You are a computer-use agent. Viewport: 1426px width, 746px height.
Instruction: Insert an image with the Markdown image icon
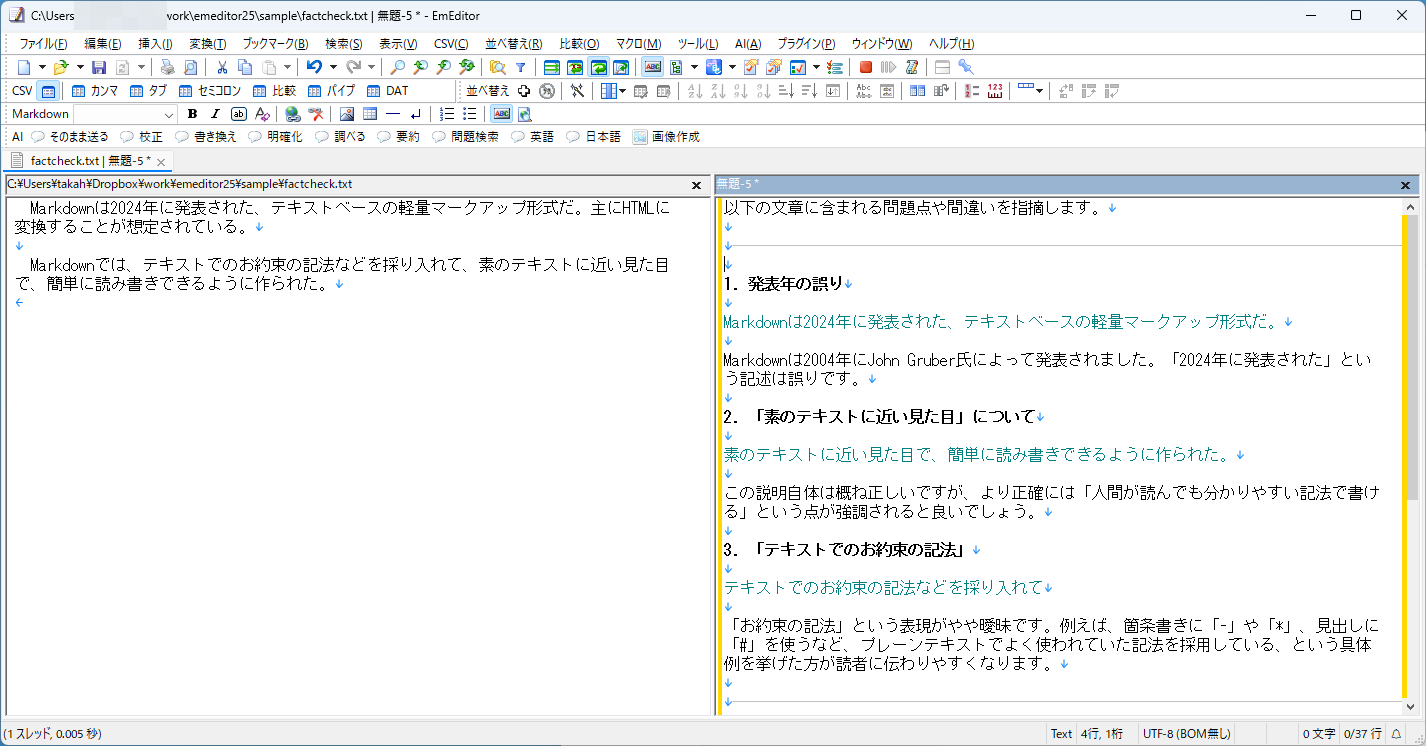pyautogui.click(x=348, y=113)
